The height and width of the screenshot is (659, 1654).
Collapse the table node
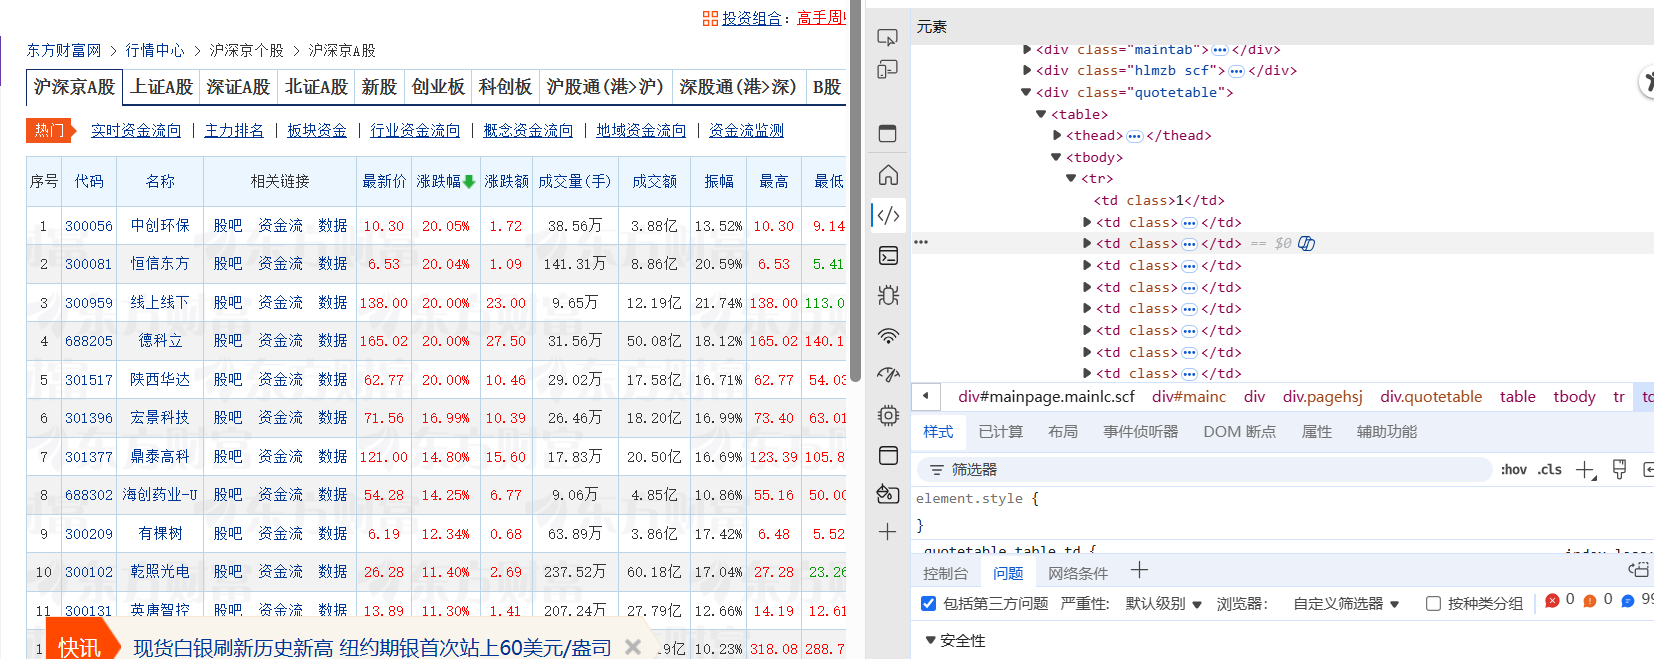[1041, 114]
